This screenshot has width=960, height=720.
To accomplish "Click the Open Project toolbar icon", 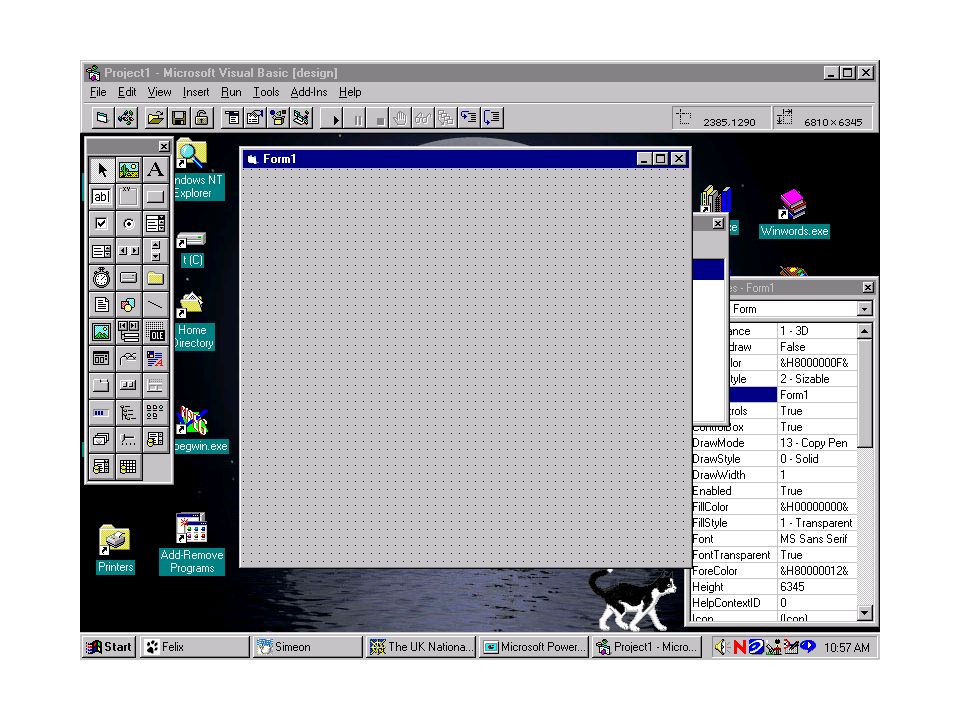I will click(156, 118).
